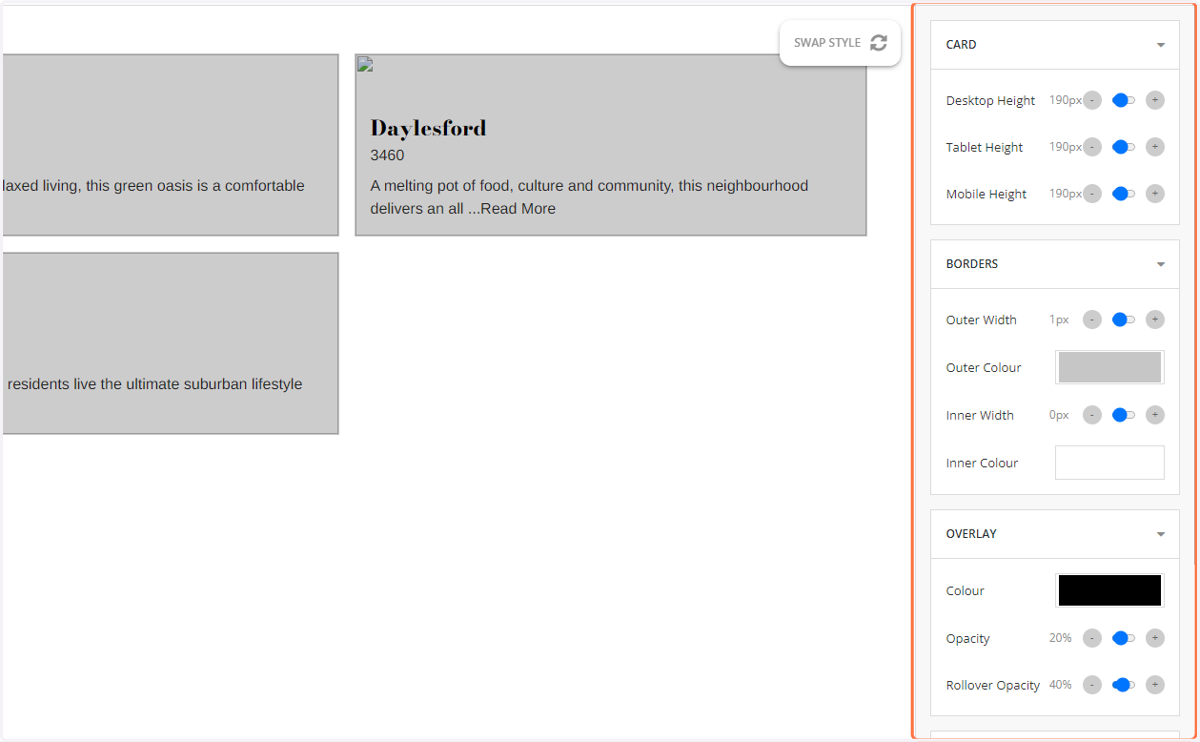Viewport: 1200px width, 742px height.
Task: Collapse the BORDERS section arrow
Action: click(x=1161, y=265)
